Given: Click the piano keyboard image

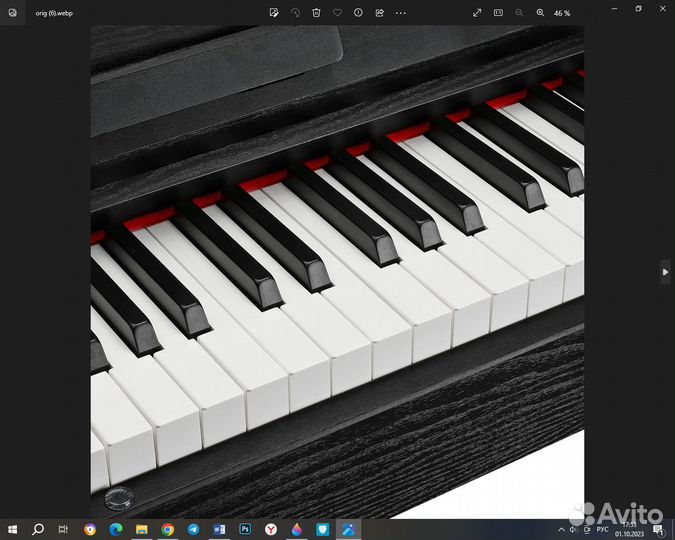Looking at the screenshot, I should (x=337, y=271).
